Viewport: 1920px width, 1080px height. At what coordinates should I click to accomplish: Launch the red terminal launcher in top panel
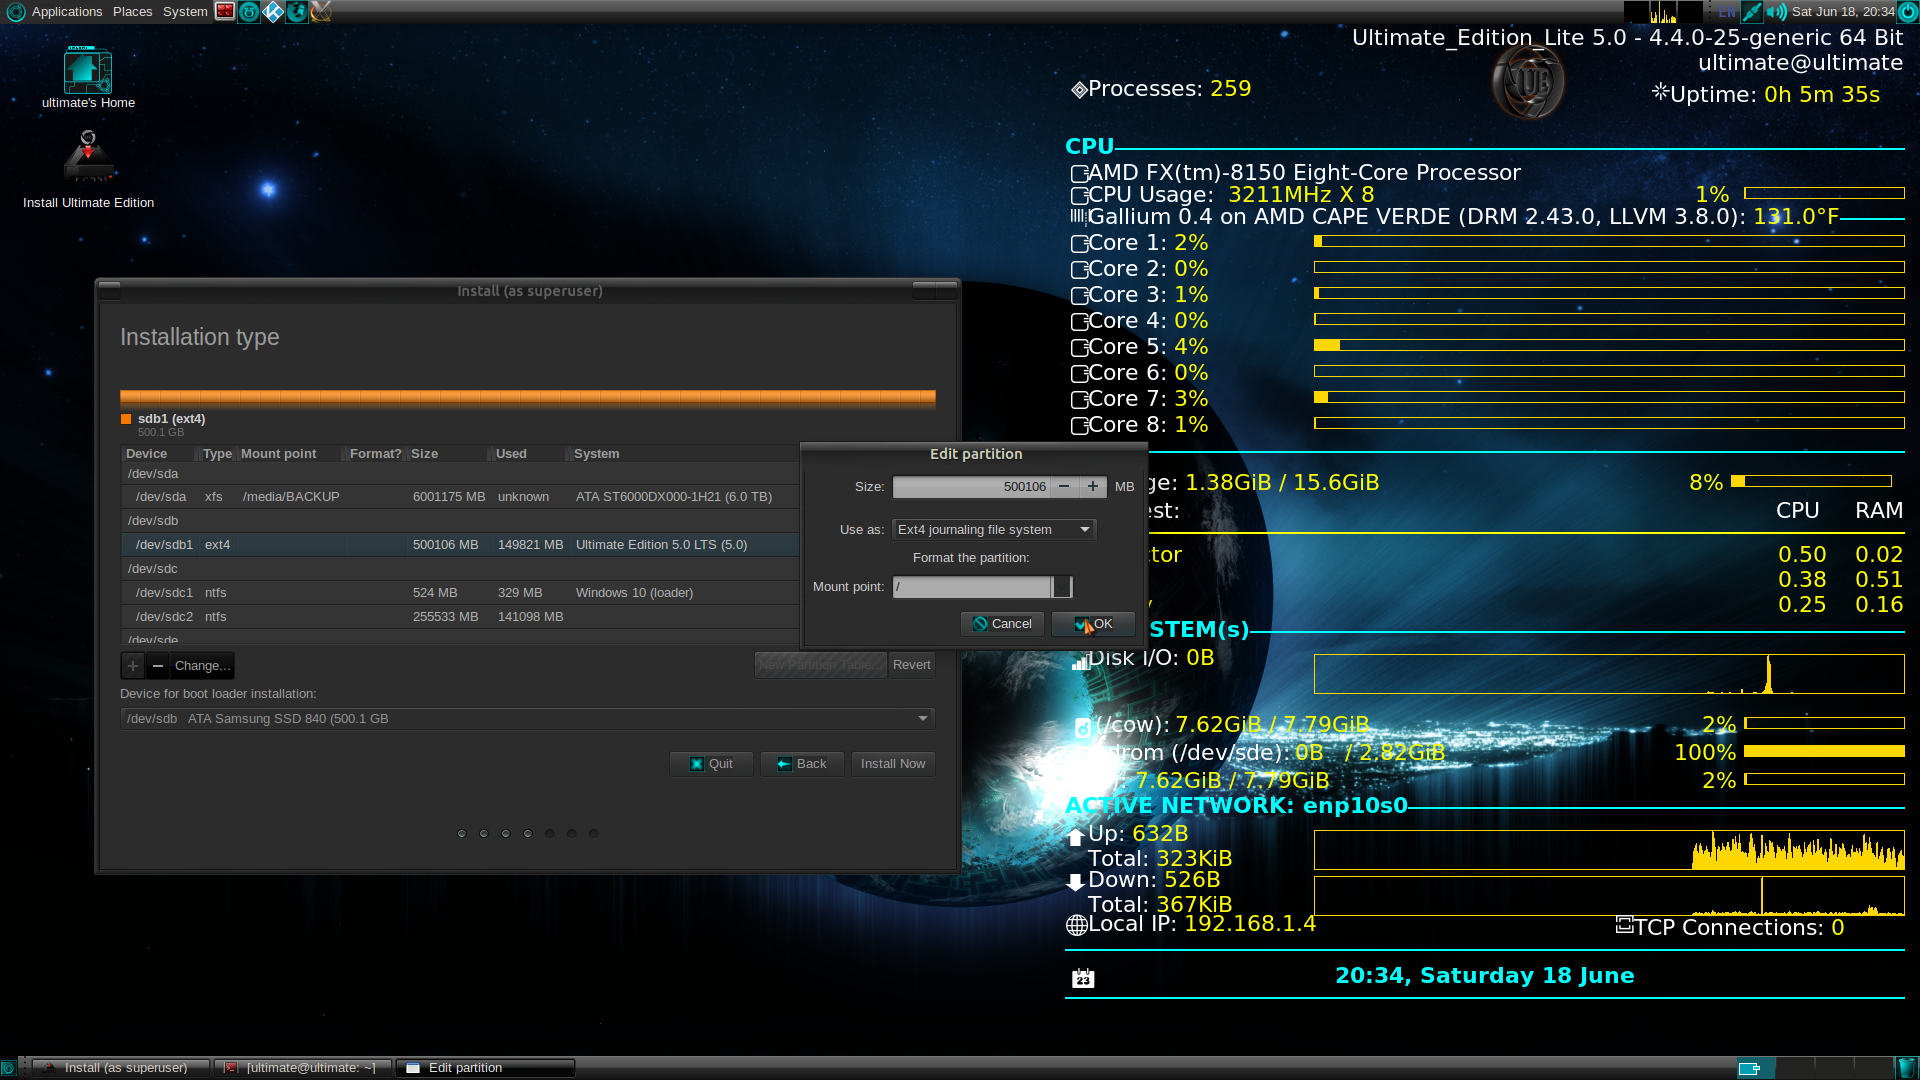(x=225, y=12)
